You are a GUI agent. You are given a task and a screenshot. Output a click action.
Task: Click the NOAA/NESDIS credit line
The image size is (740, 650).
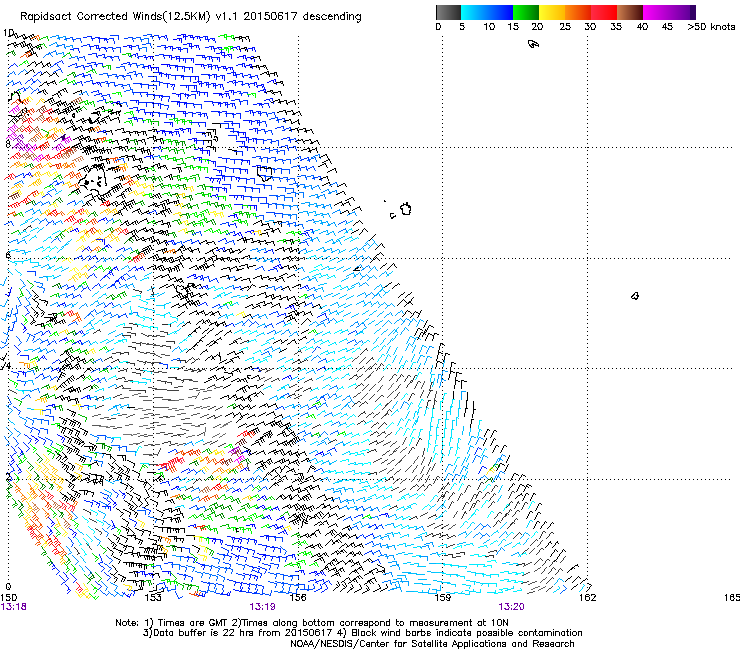pos(432,644)
